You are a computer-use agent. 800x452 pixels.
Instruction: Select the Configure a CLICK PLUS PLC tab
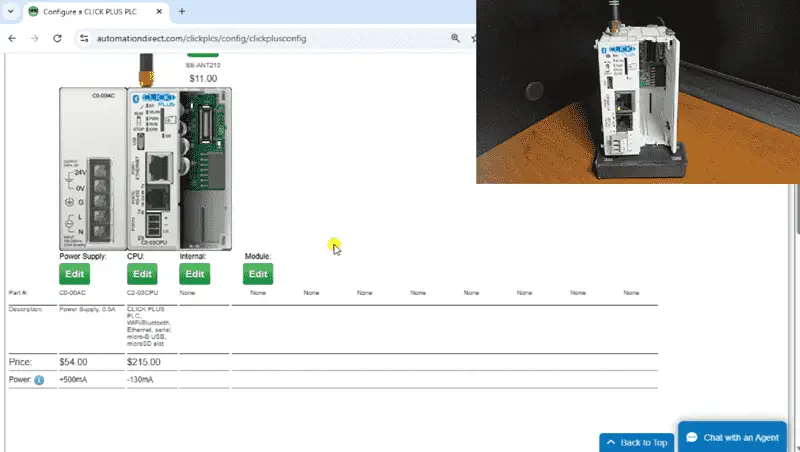click(x=96, y=12)
